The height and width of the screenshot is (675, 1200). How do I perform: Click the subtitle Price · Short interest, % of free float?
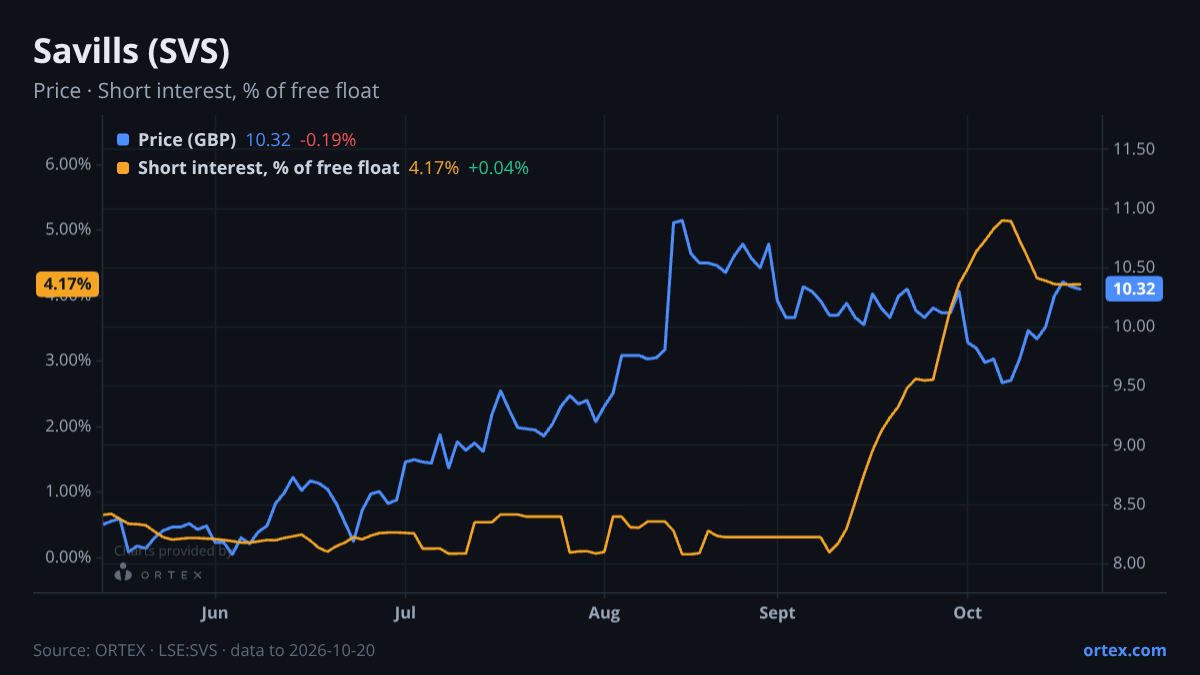point(206,91)
